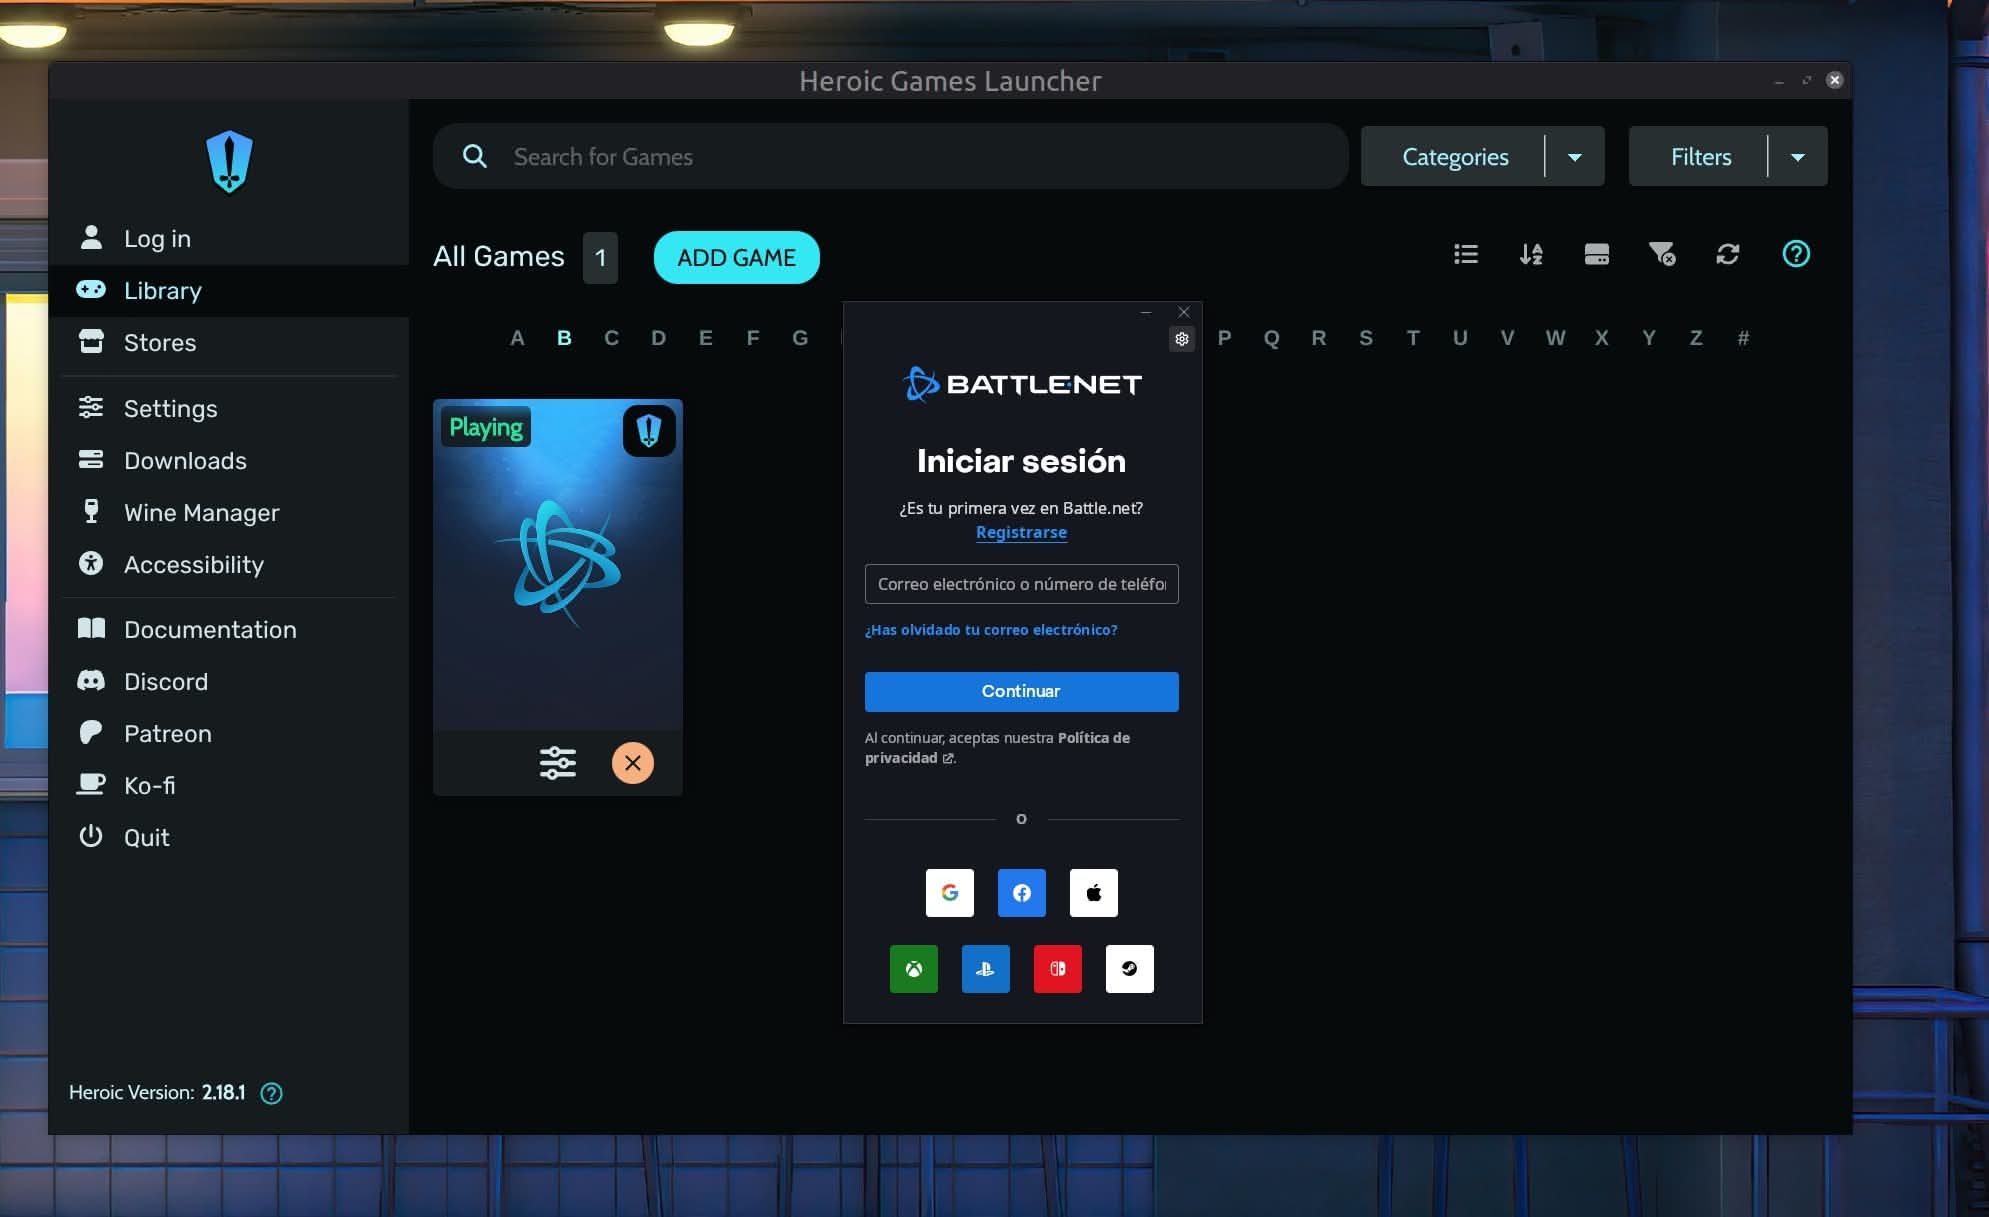Sort games alphabetically

pos(1530,254)
